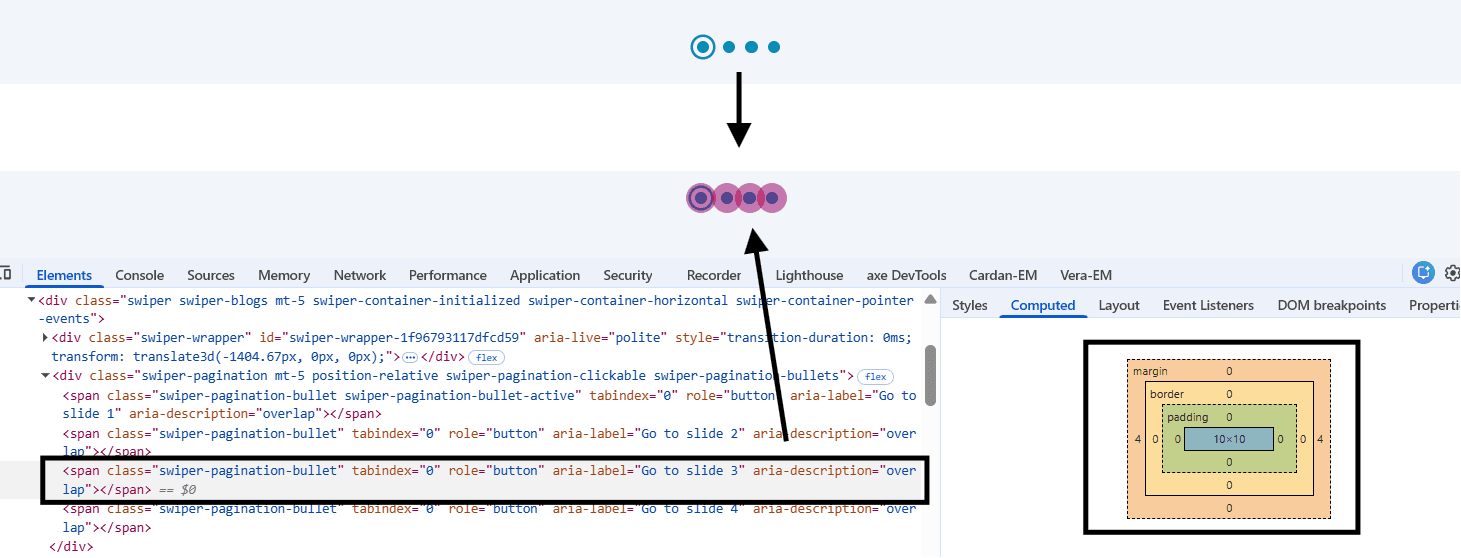Toggle flex badge on swiper-pagination row
The image size is (1461, 558).
(876, 377)
